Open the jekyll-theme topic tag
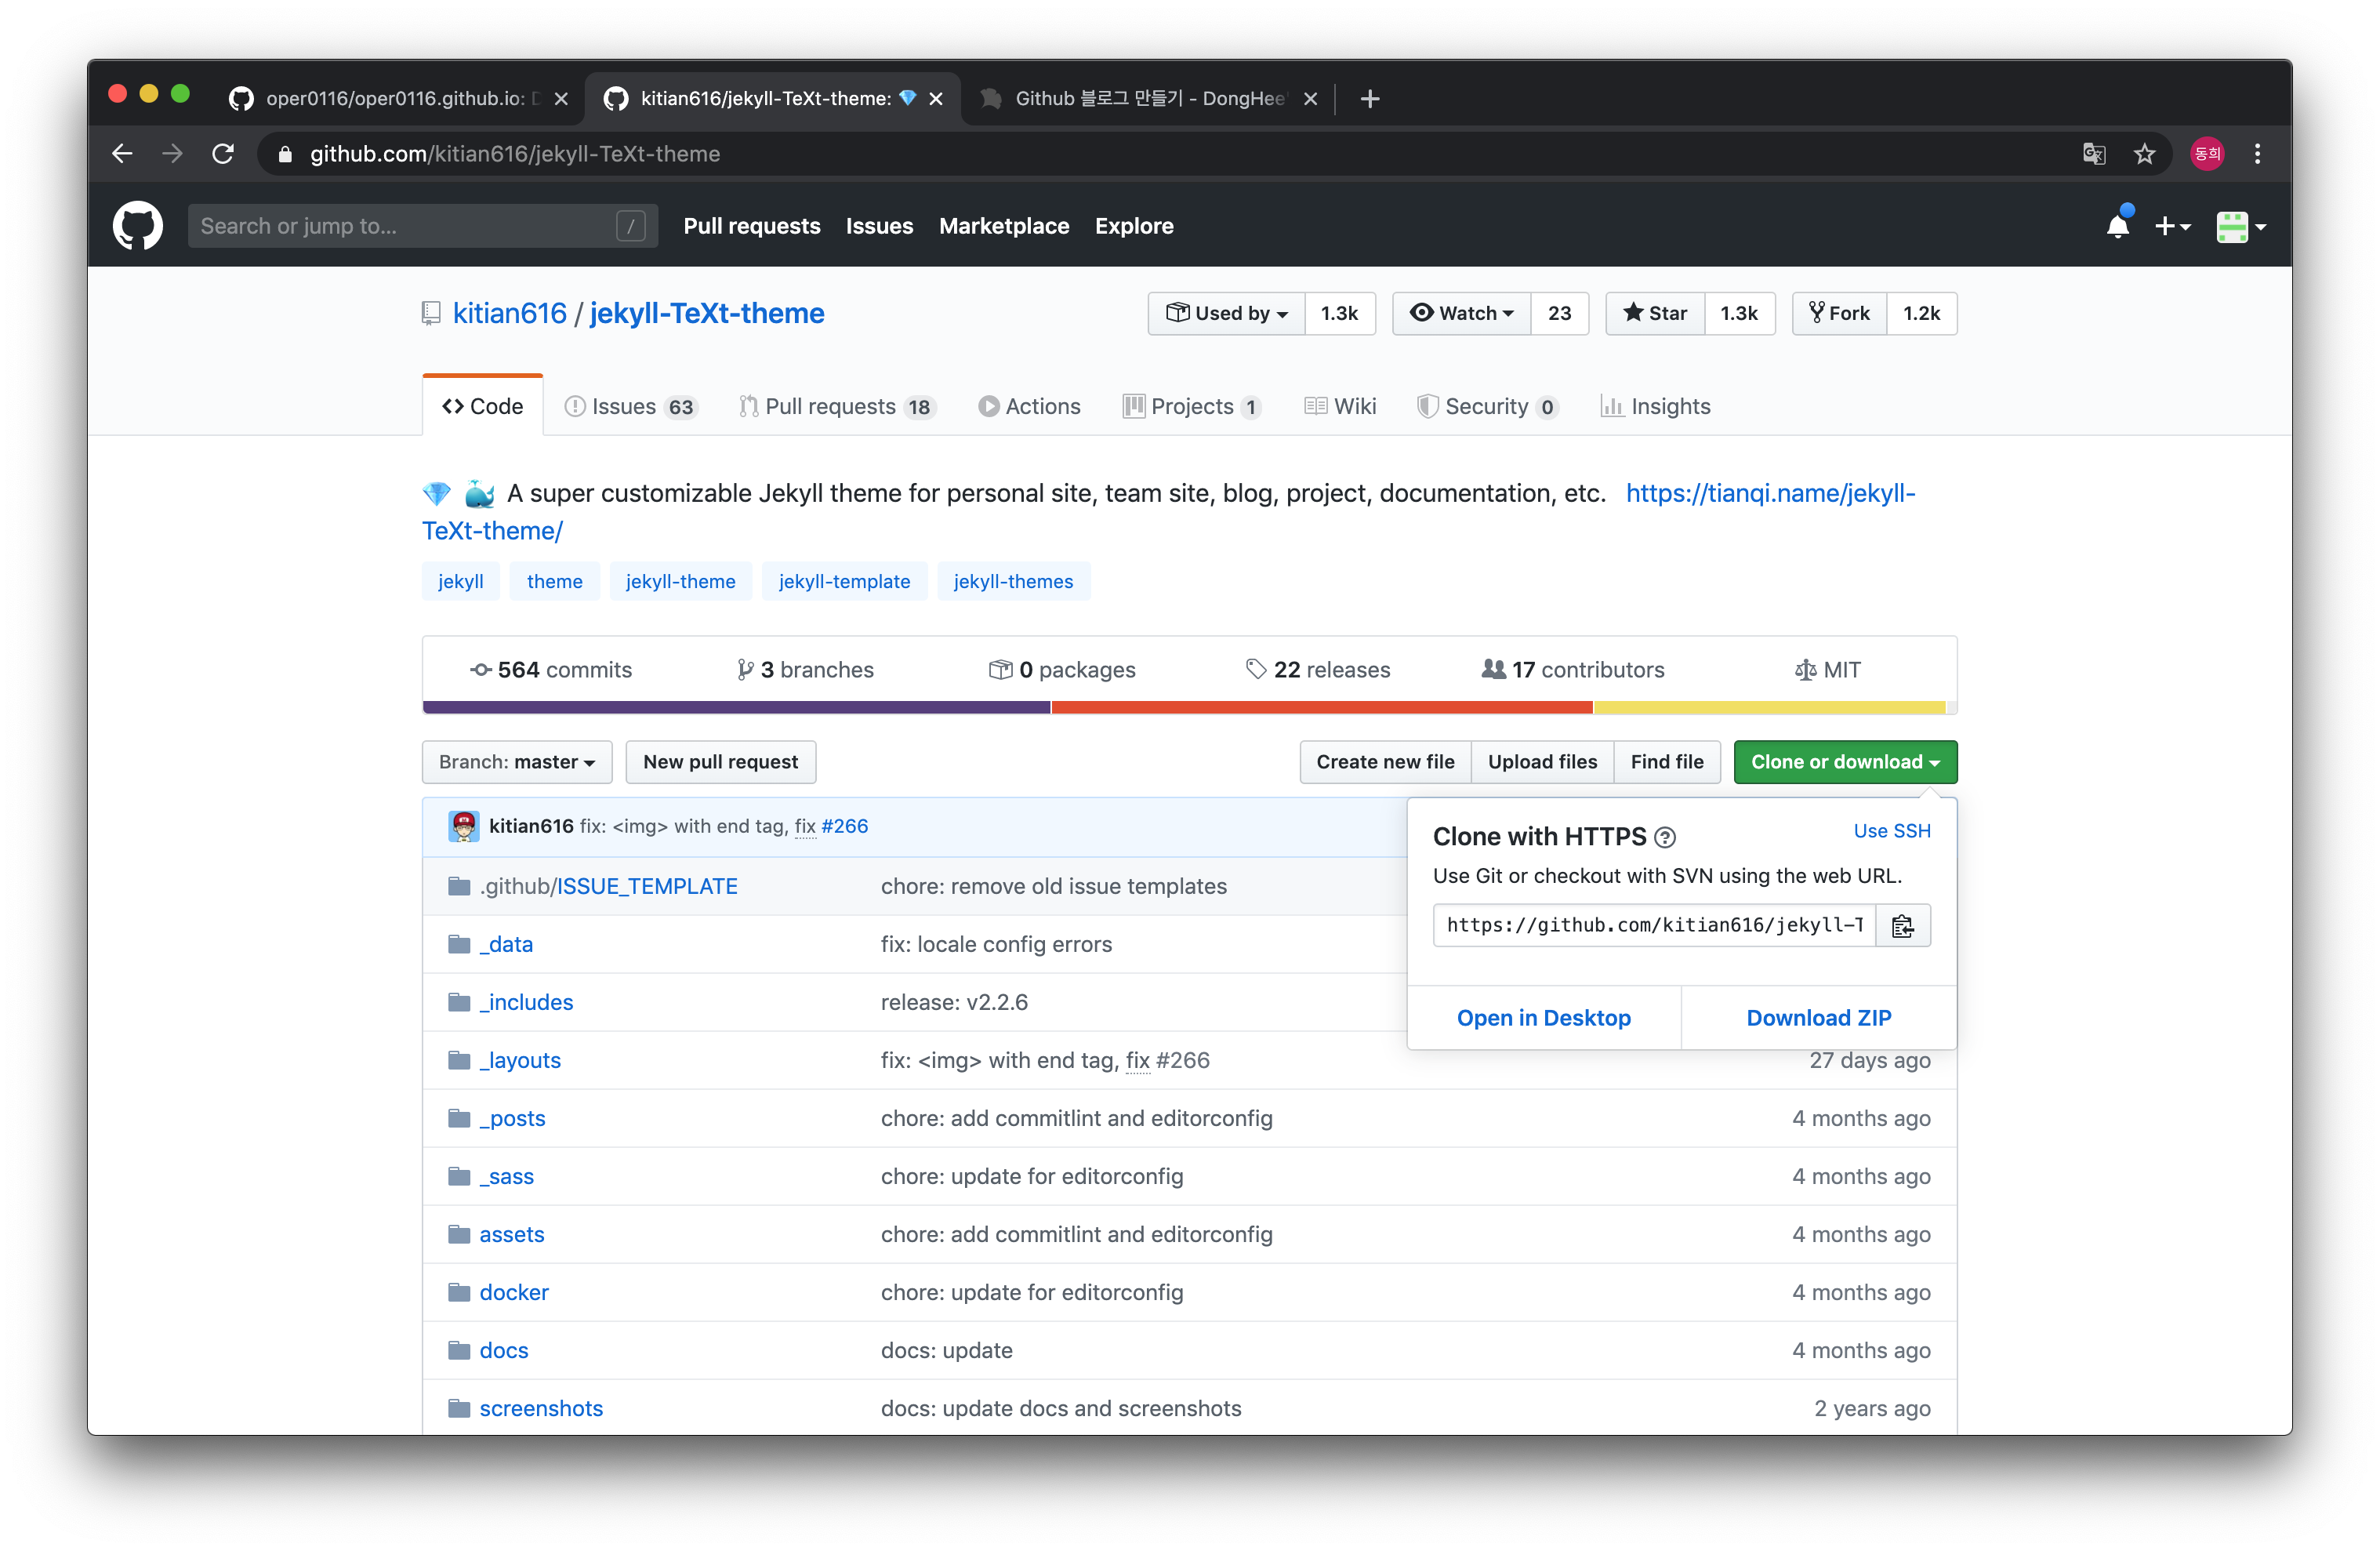Image resolution: width=2380 pixels, height=1551 pixels. click(680, 582)
